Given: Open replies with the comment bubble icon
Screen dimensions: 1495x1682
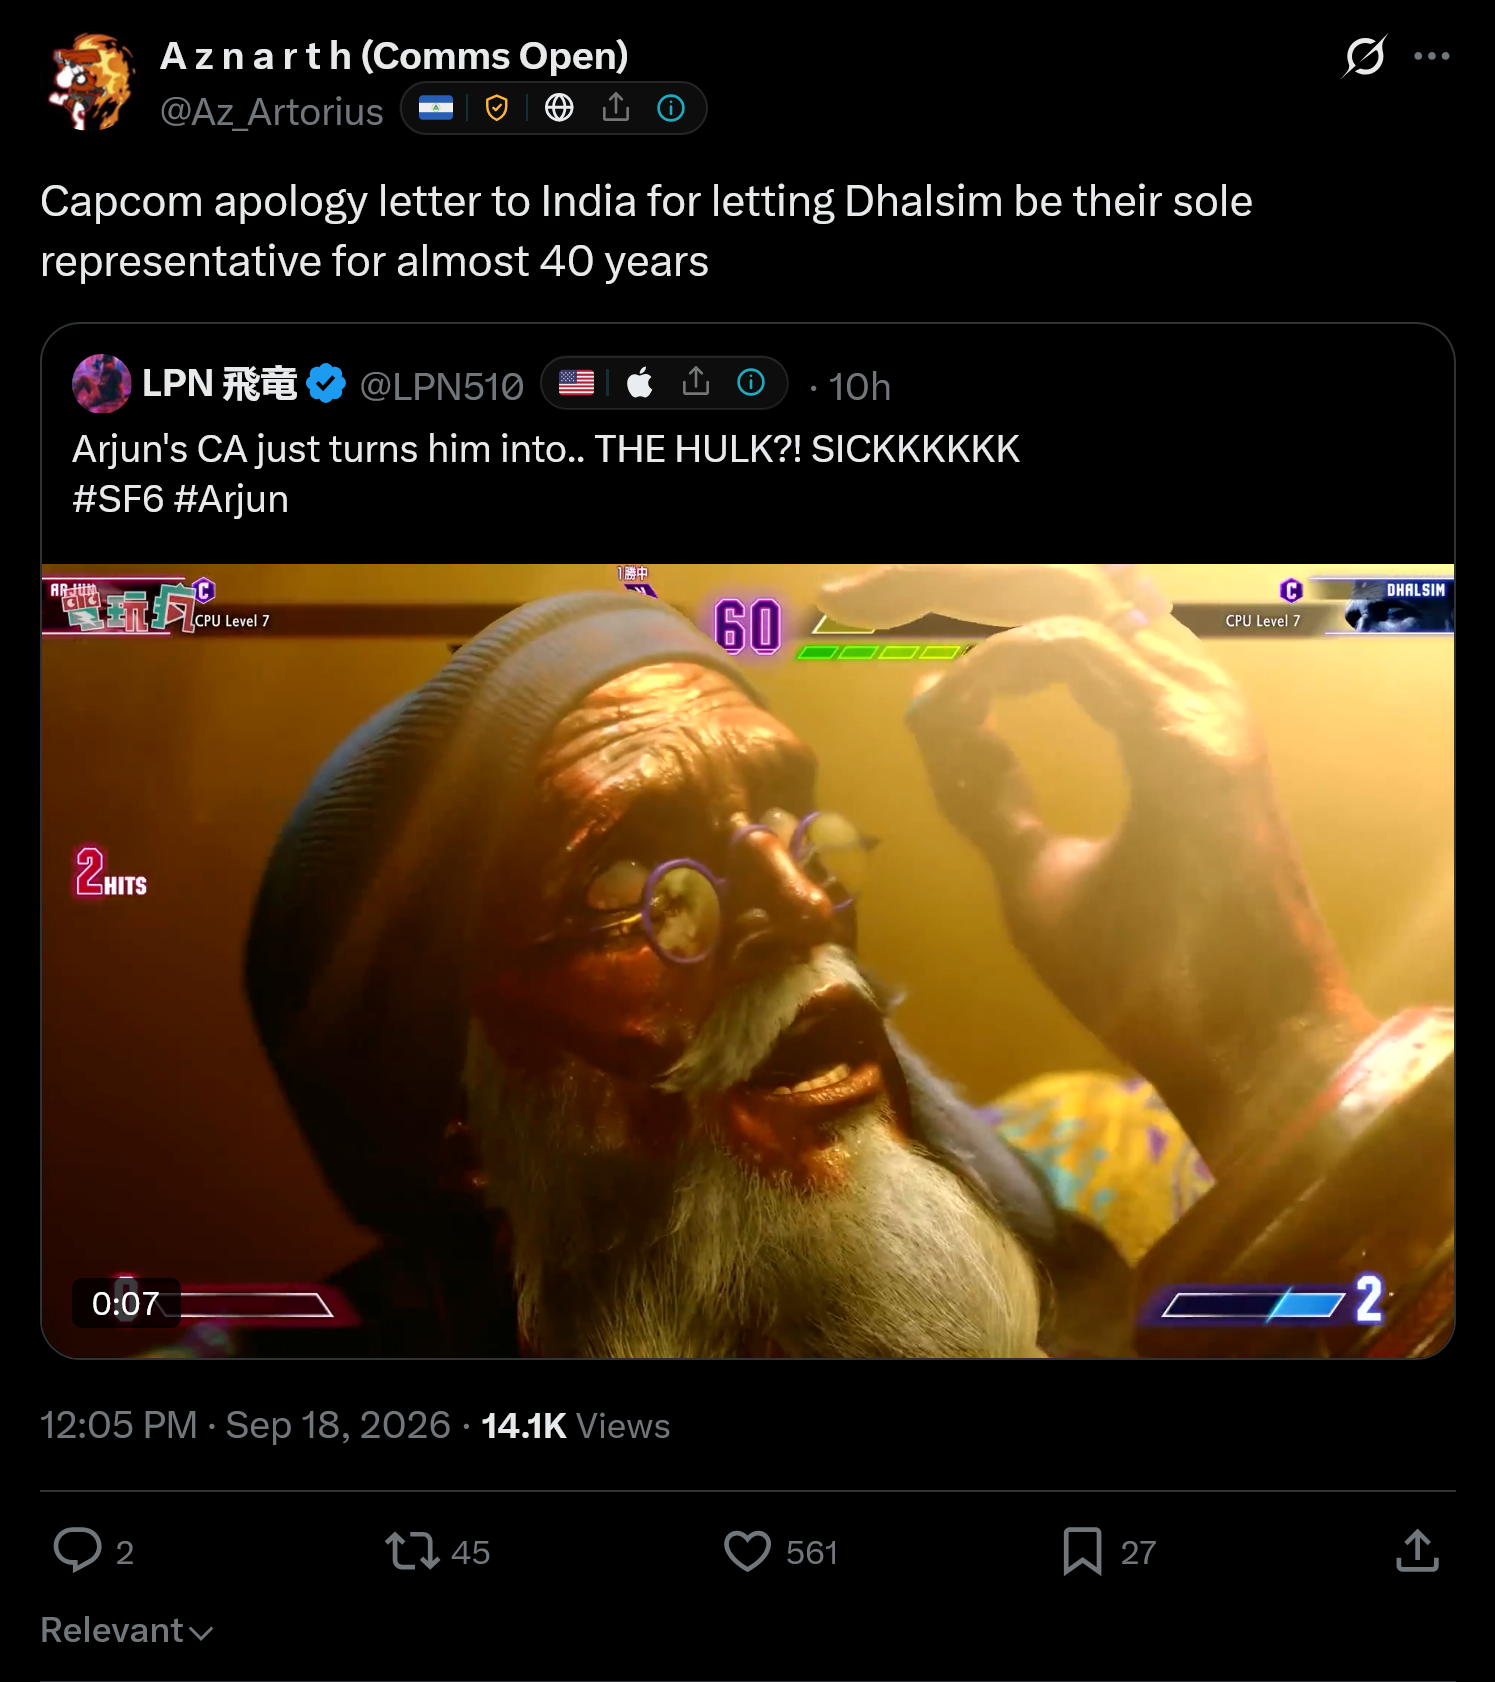Looking at the screenshot, I should click(x=77, y=1551).
